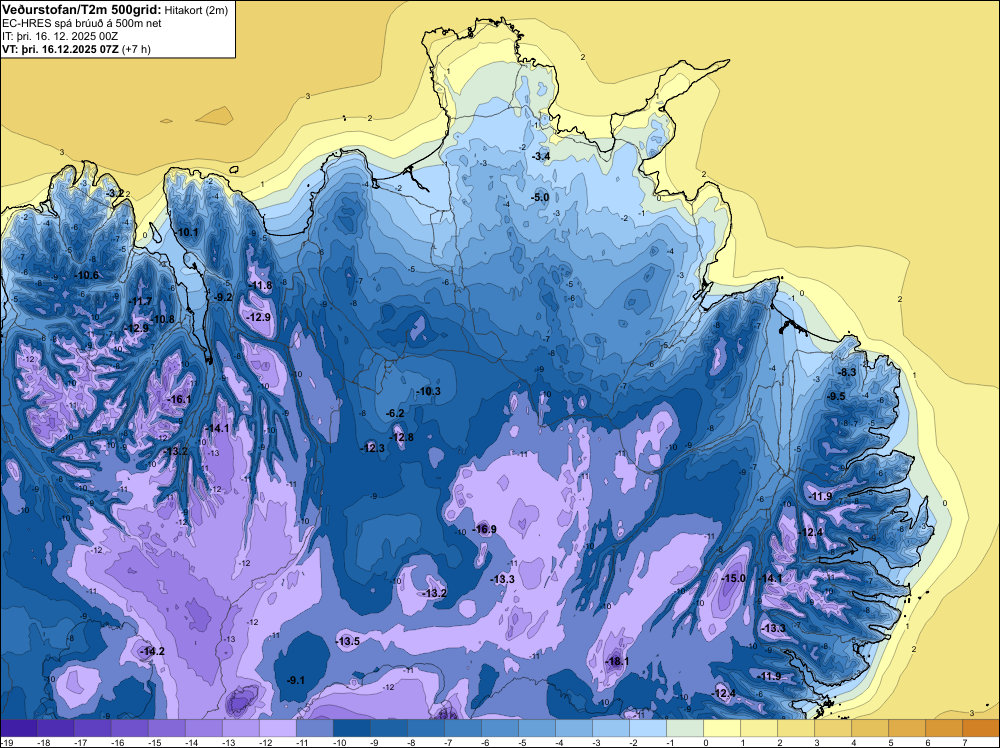This screenshot has height=748, width=1000.
Task: Click the -5.0 station temperature label
Action: tap(540, 197)
